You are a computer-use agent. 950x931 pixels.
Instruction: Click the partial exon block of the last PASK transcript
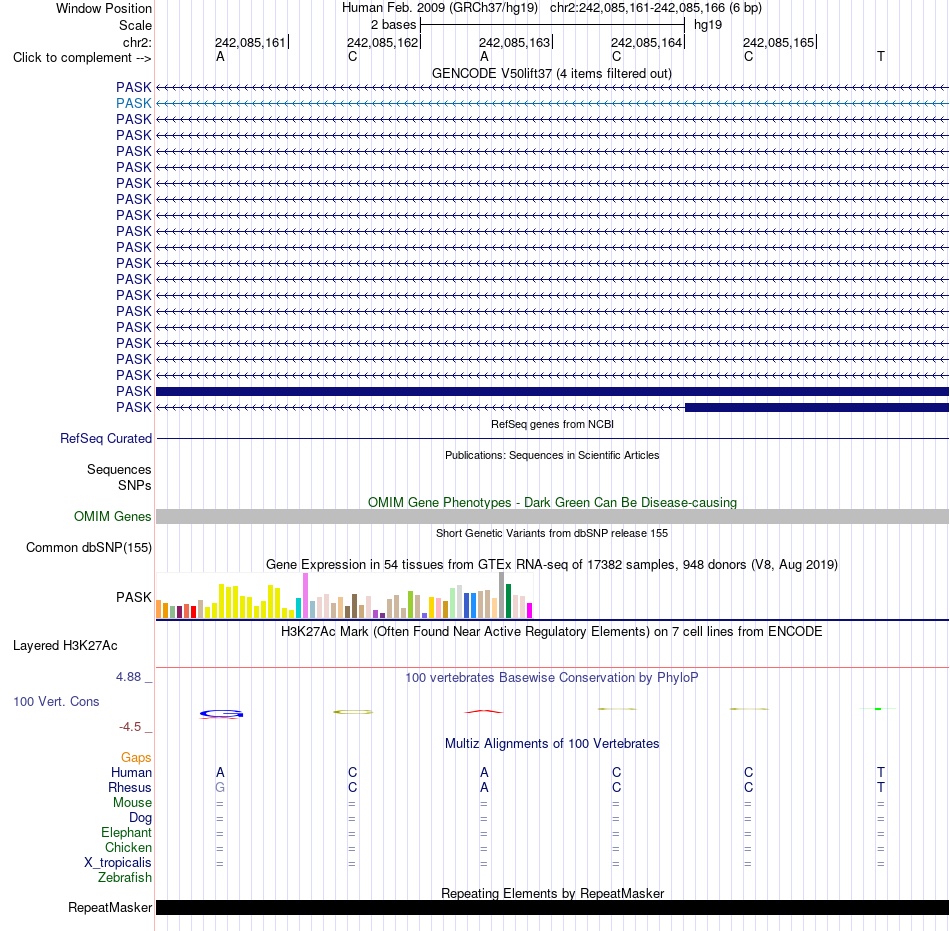(817, 408)
